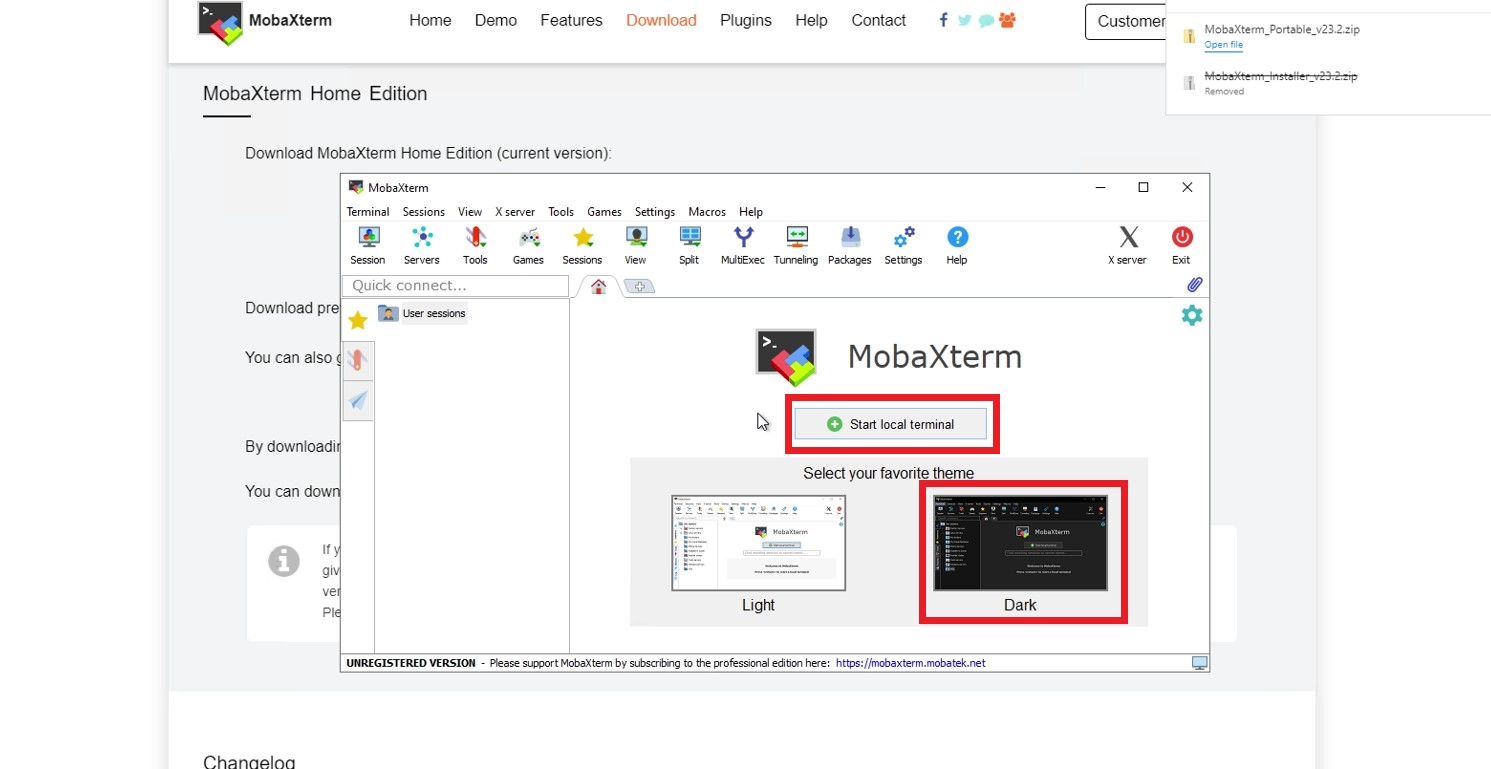Screen dimensions: 1491x769
Task: Open the Facebook icon in site header
Action: point(943,20)
